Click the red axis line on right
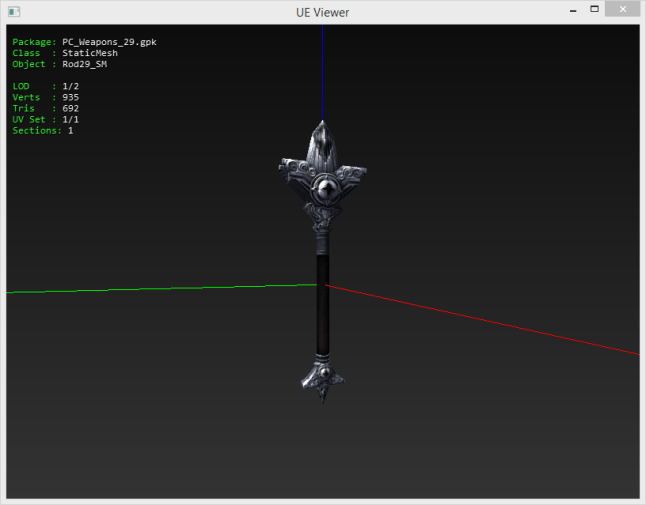The image size is (646, 505). coord(500,323)
